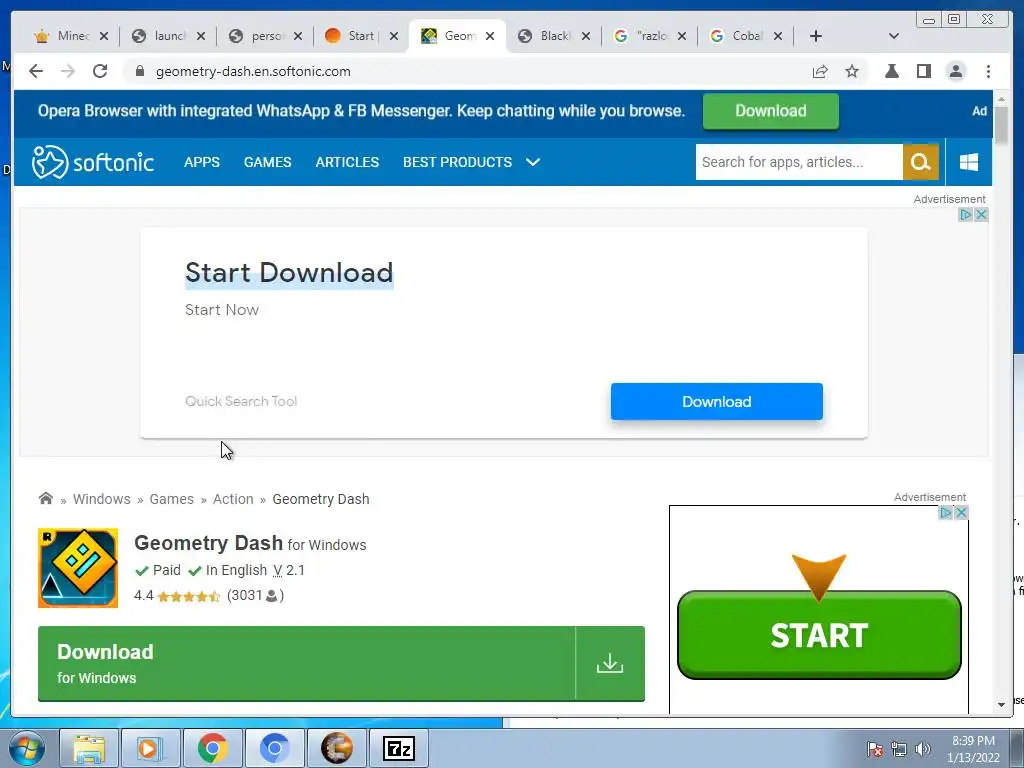Open the Chrome Labs flask icon
The width and height of the screenshot is (1024, 768).
[891, 71]
